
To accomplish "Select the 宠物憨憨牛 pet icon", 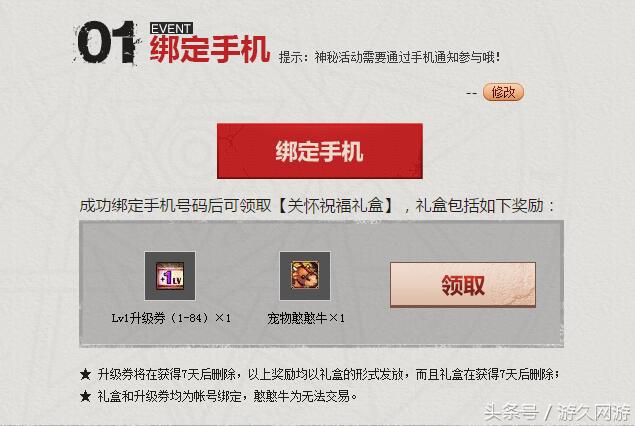I will (305, 276).
